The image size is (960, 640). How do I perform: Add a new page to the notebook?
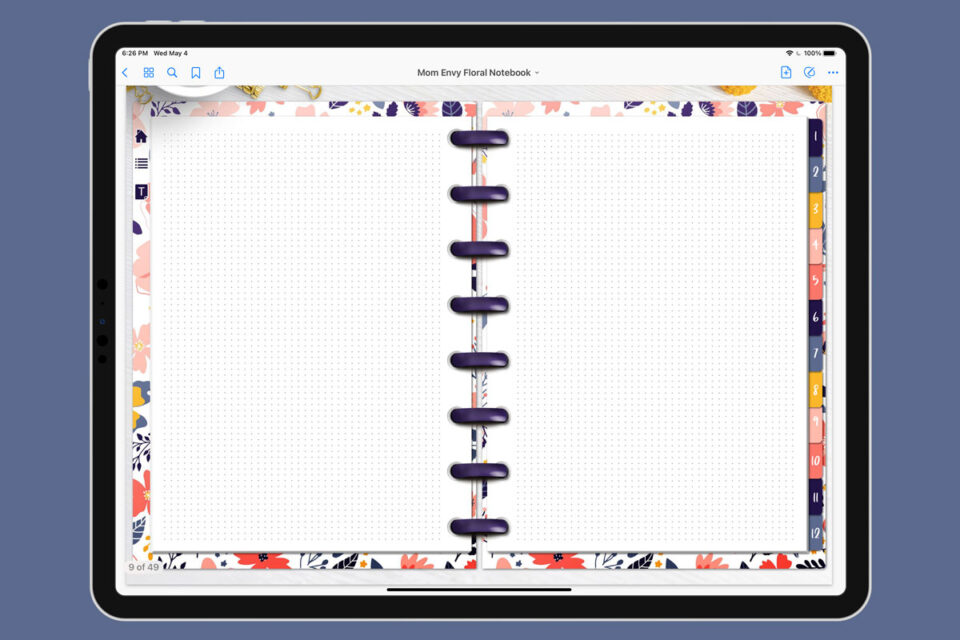coord(786,72)
